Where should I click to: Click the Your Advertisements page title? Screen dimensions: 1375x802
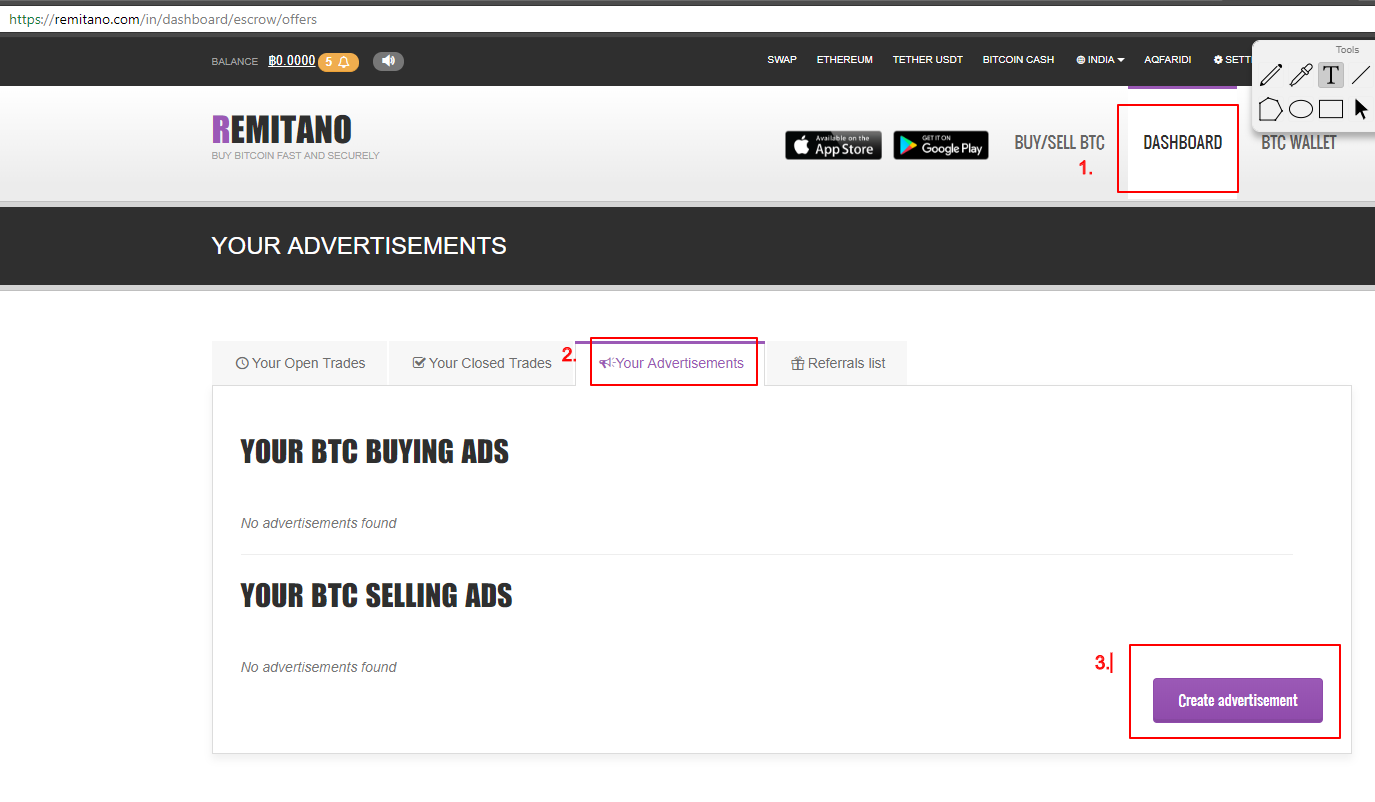click(x=359, y=245)
